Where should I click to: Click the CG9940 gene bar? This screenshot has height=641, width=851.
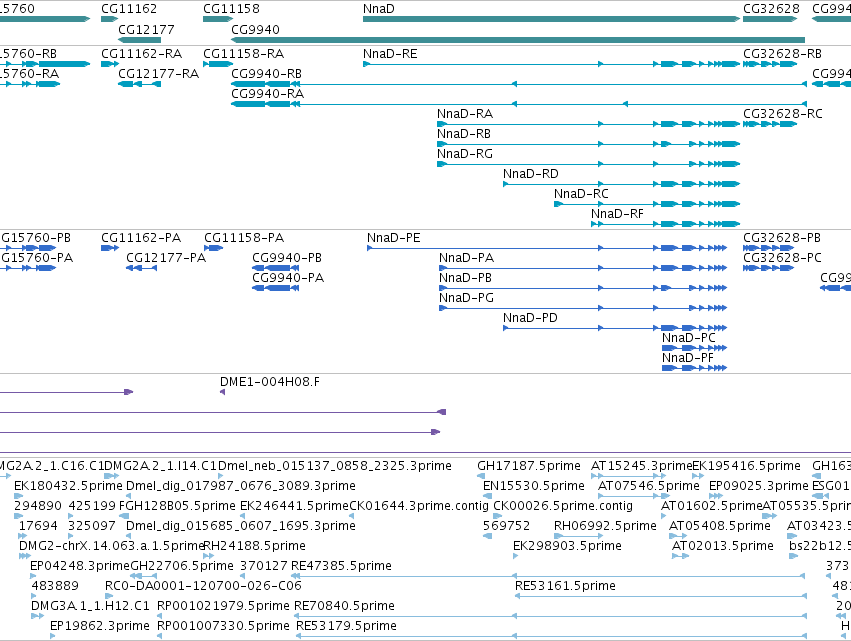[518, 40]
